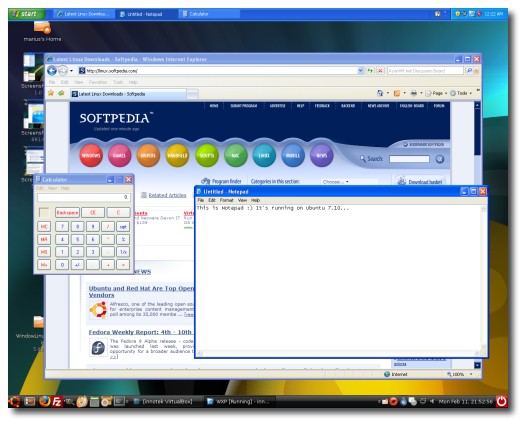
Task: Switch to innotek VirtualBox in Ubuntu taskbar
Action: (x=167, y=401)
